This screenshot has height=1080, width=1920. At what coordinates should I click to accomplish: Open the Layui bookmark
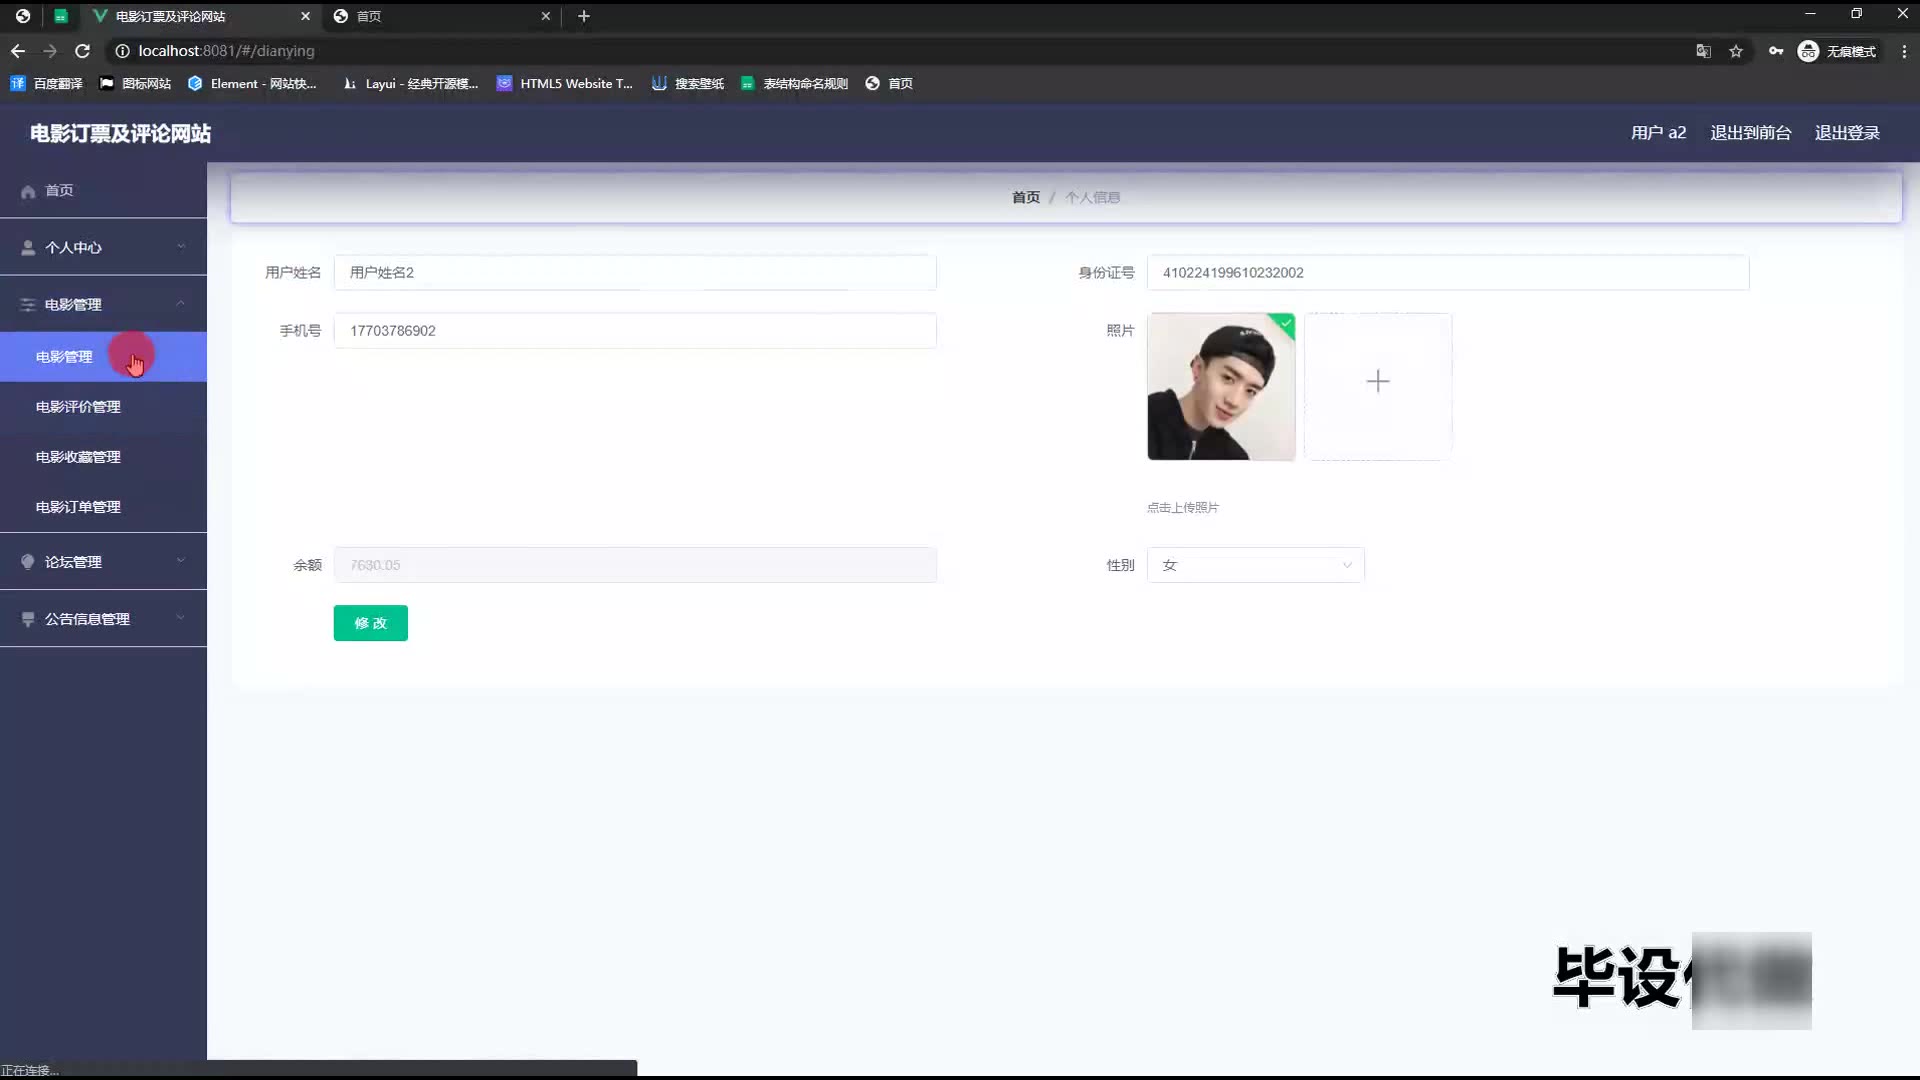click(410, 84)
